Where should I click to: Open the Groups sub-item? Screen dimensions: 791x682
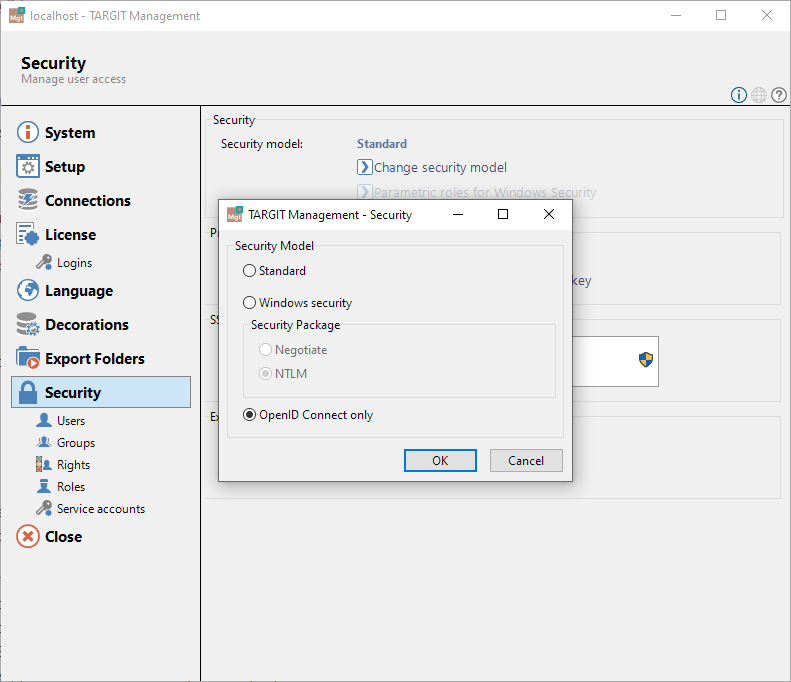[x=76, y=442]
